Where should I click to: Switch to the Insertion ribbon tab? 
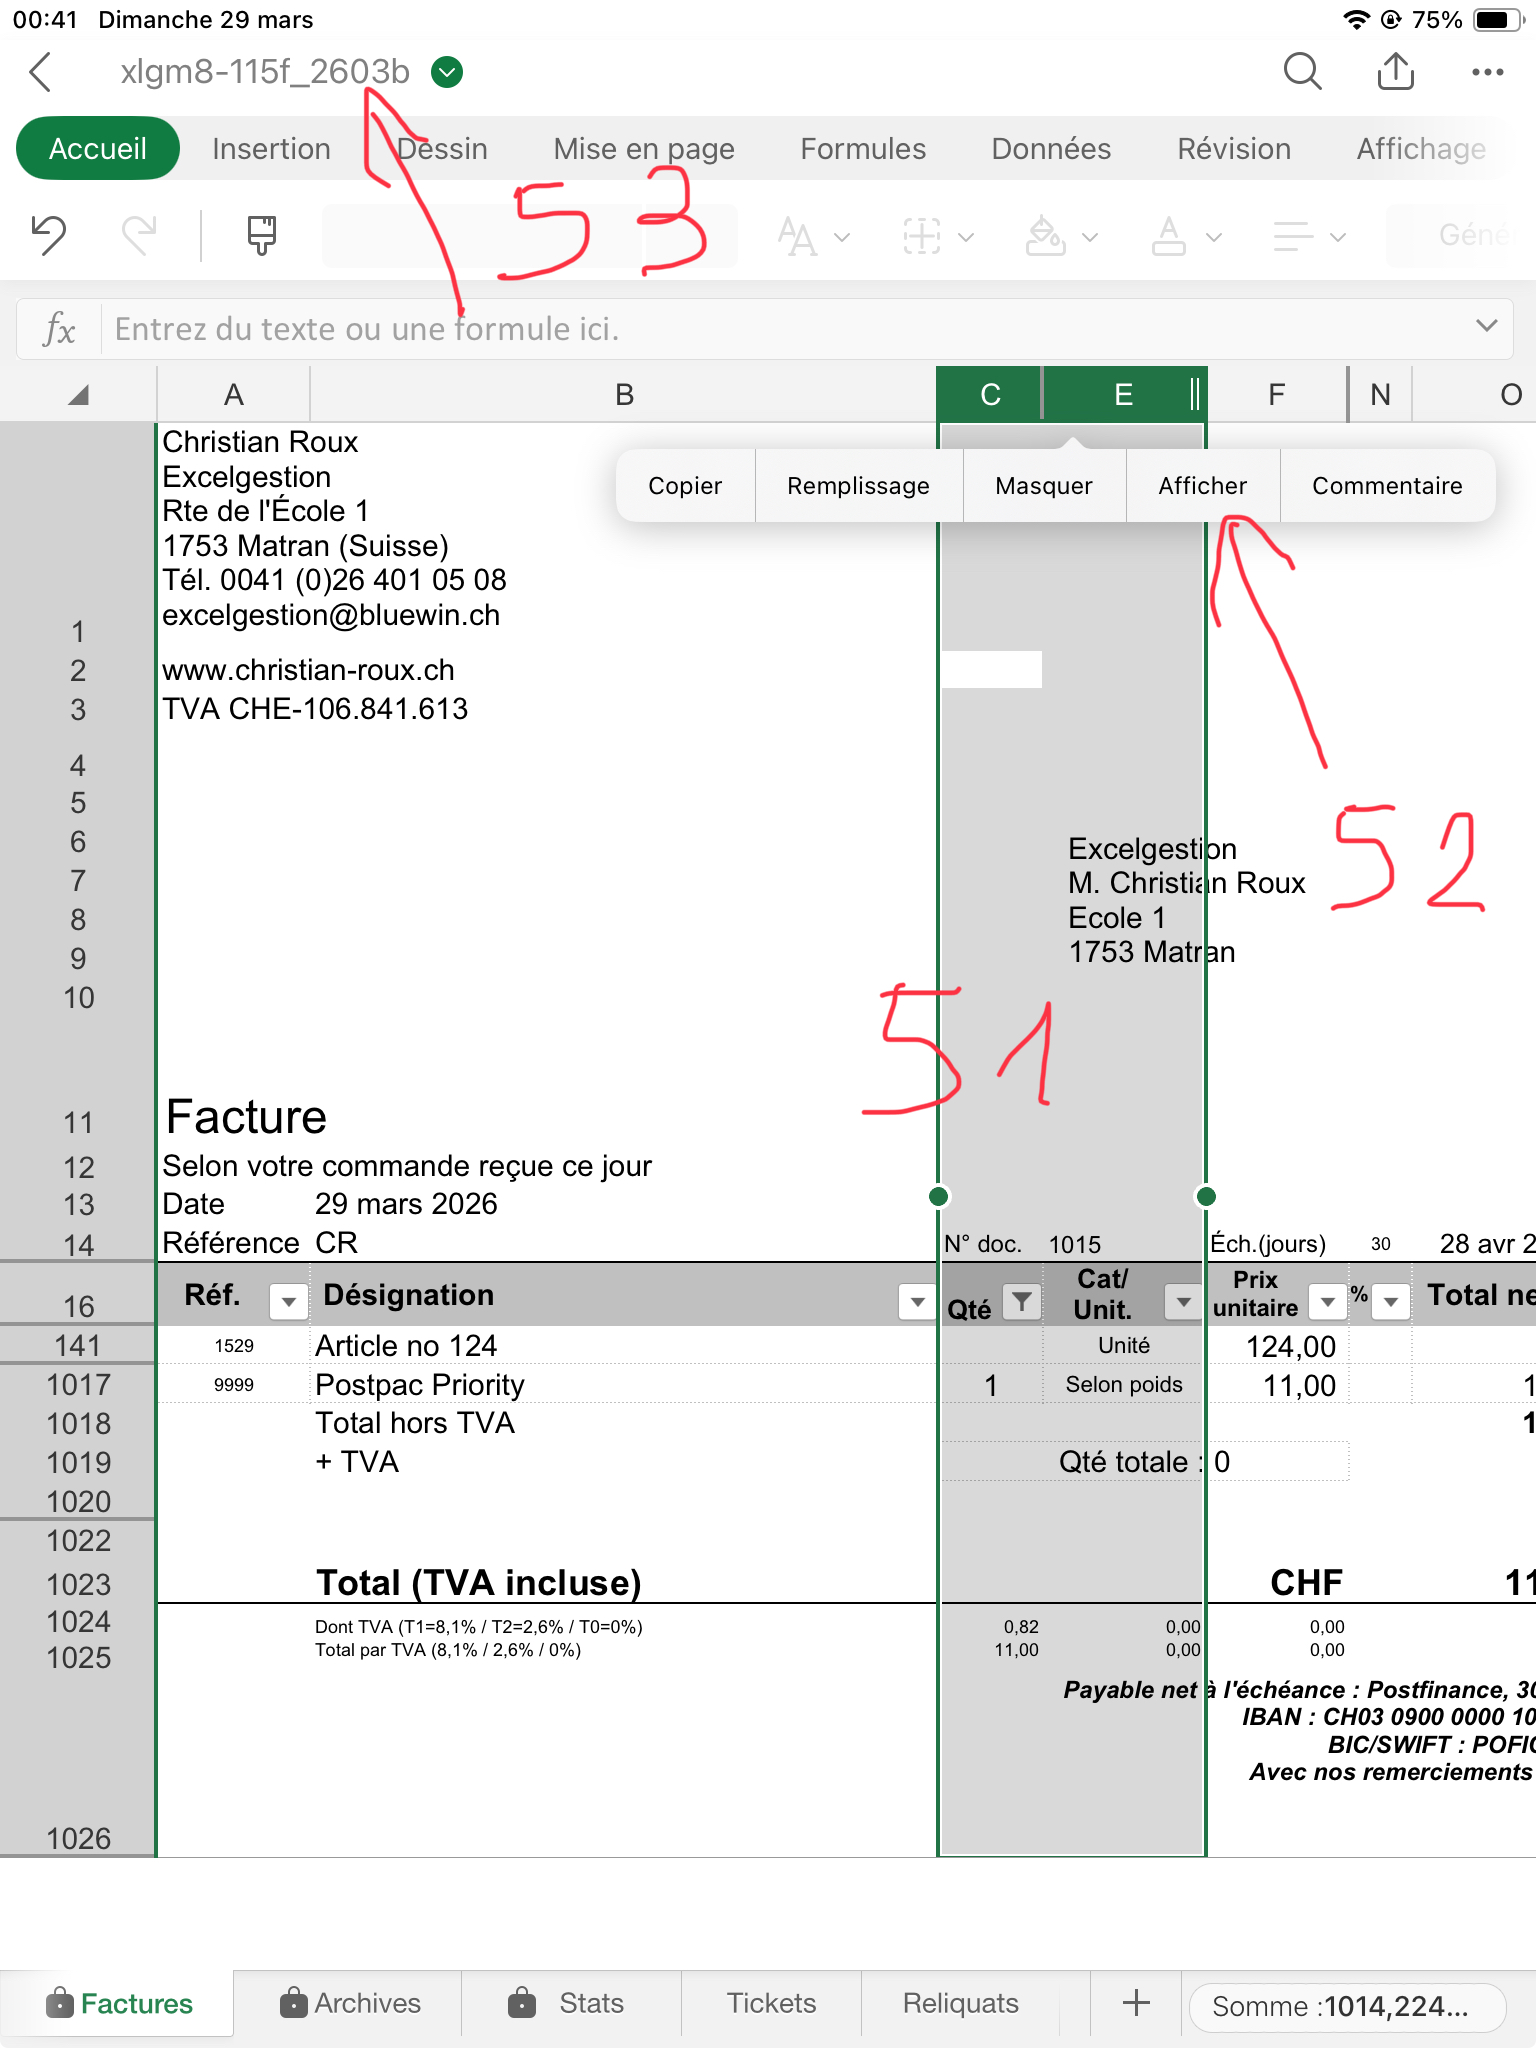pyautogui.click(x=271, y=149)
